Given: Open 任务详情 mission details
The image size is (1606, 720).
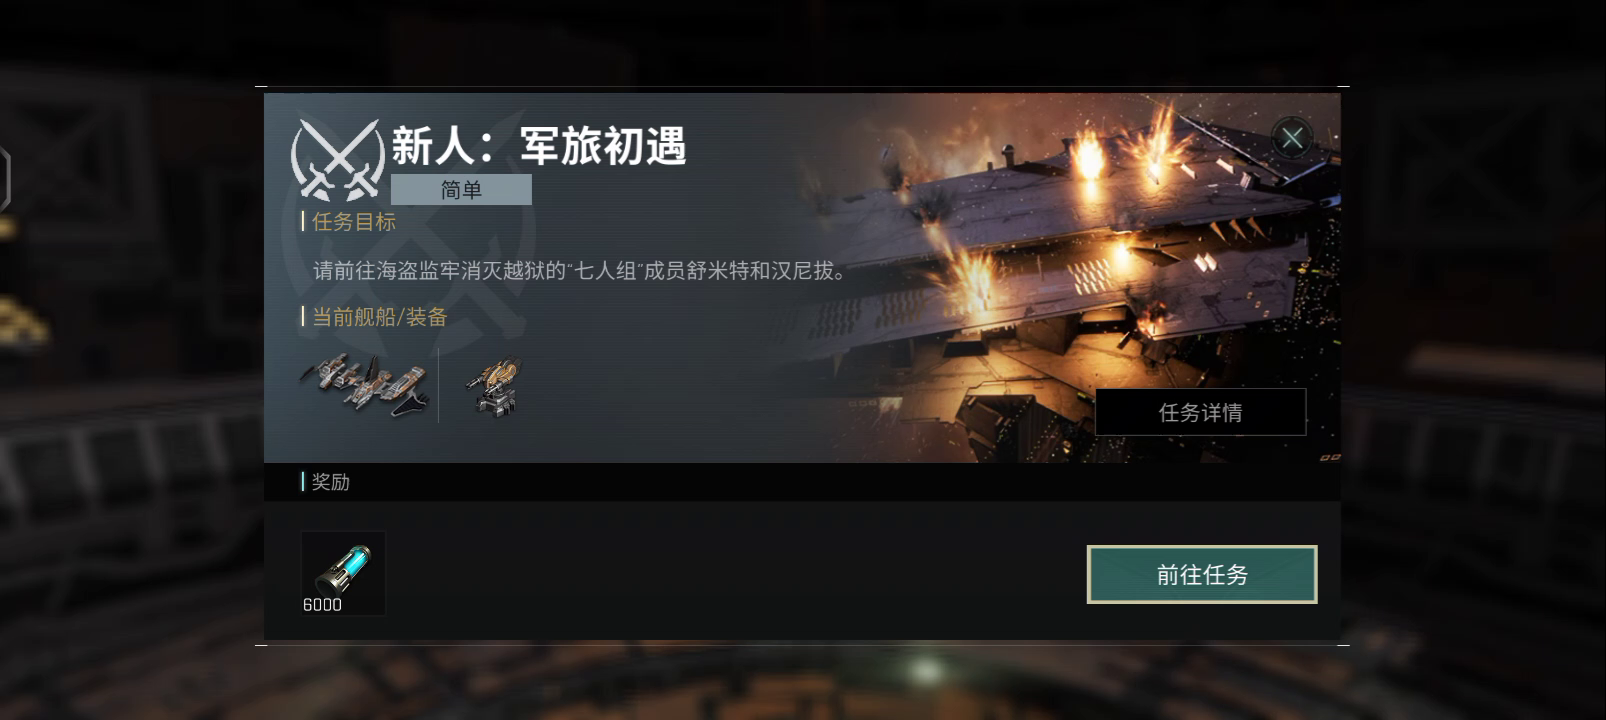Looking at the screenshot, I should point(1200,412).
